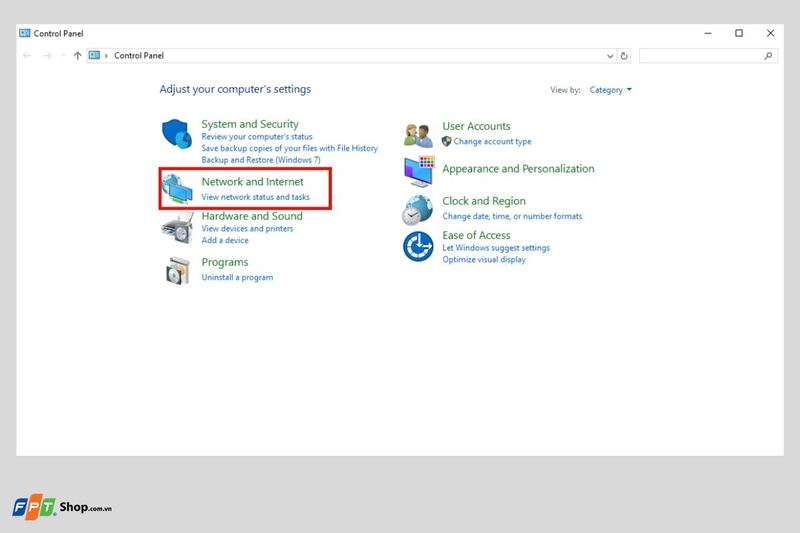Open Hardware and Sound category

point(252,216)
